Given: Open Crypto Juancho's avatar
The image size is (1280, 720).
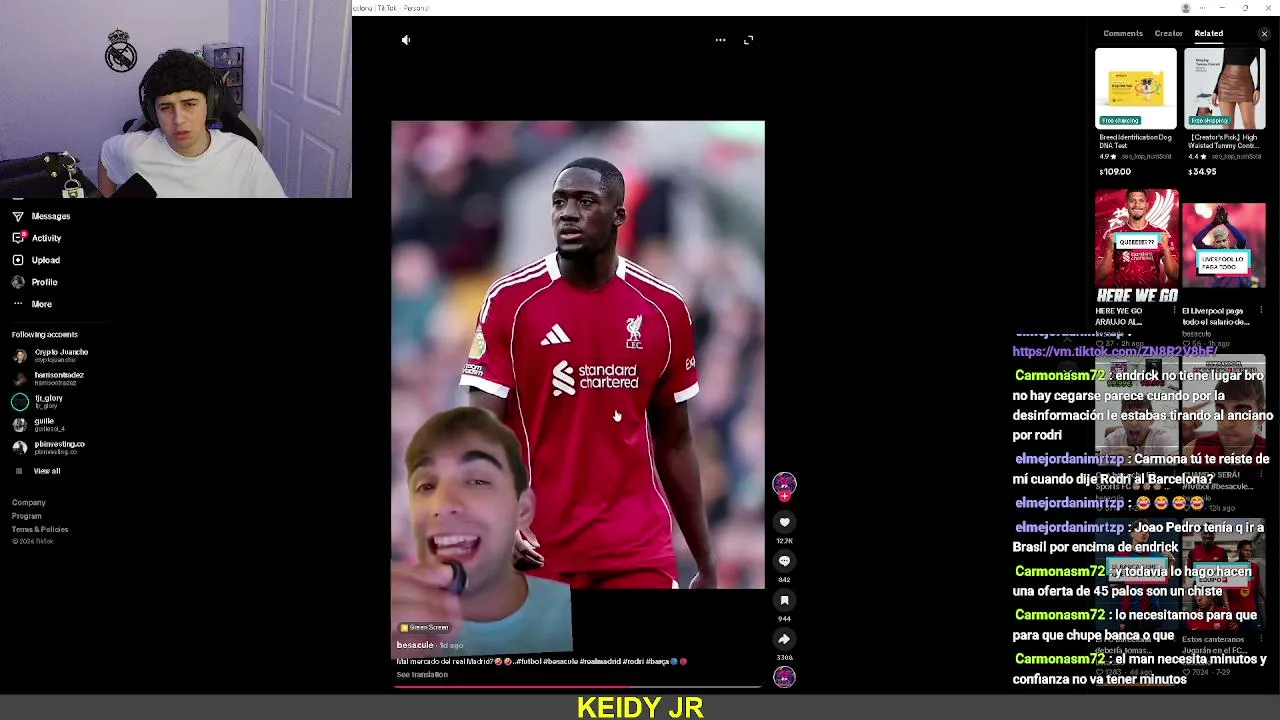Looking at the screenshot, I should coord(20,355).
